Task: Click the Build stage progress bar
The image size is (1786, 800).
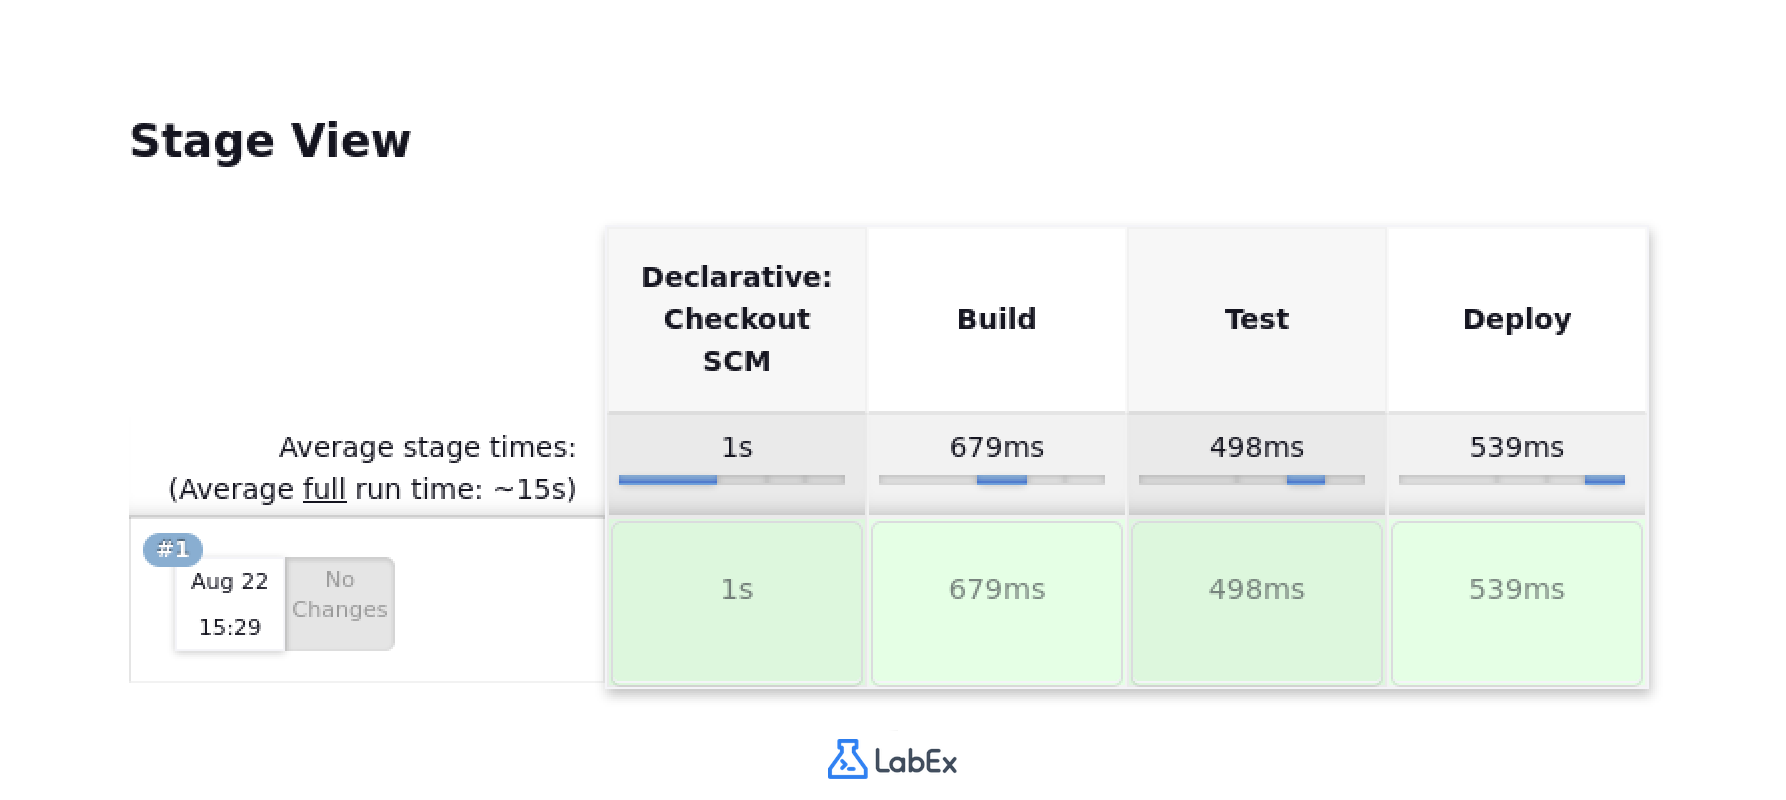Action: coord(996,480)
